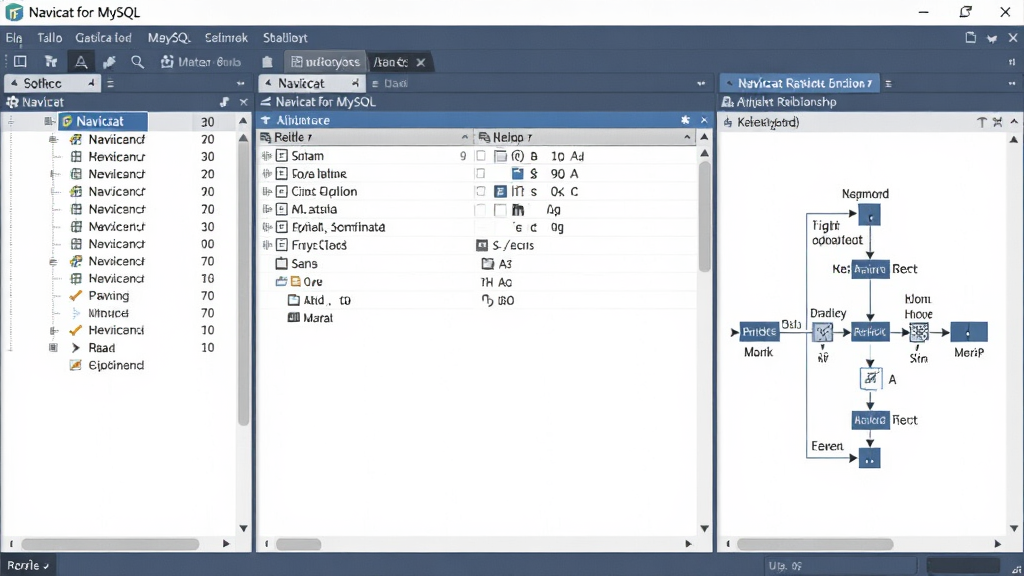Select the Sans folder item
This screenshot has width=1024, height=576.
pyautogui.click(x=297, y=264)
